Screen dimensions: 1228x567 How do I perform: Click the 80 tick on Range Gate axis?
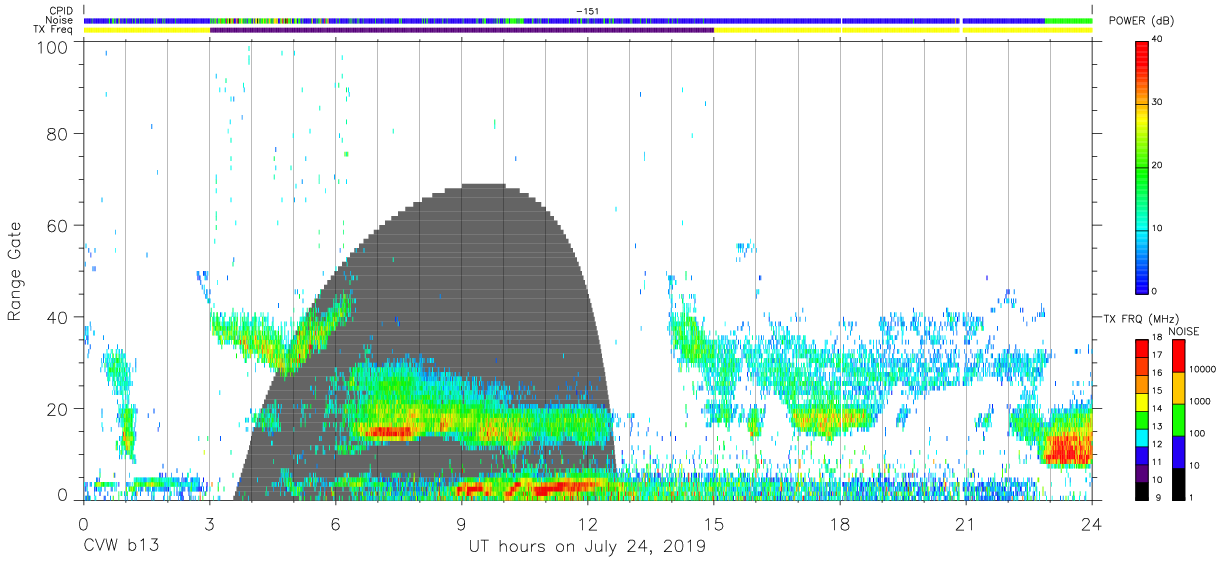click(x=58, y=133)
